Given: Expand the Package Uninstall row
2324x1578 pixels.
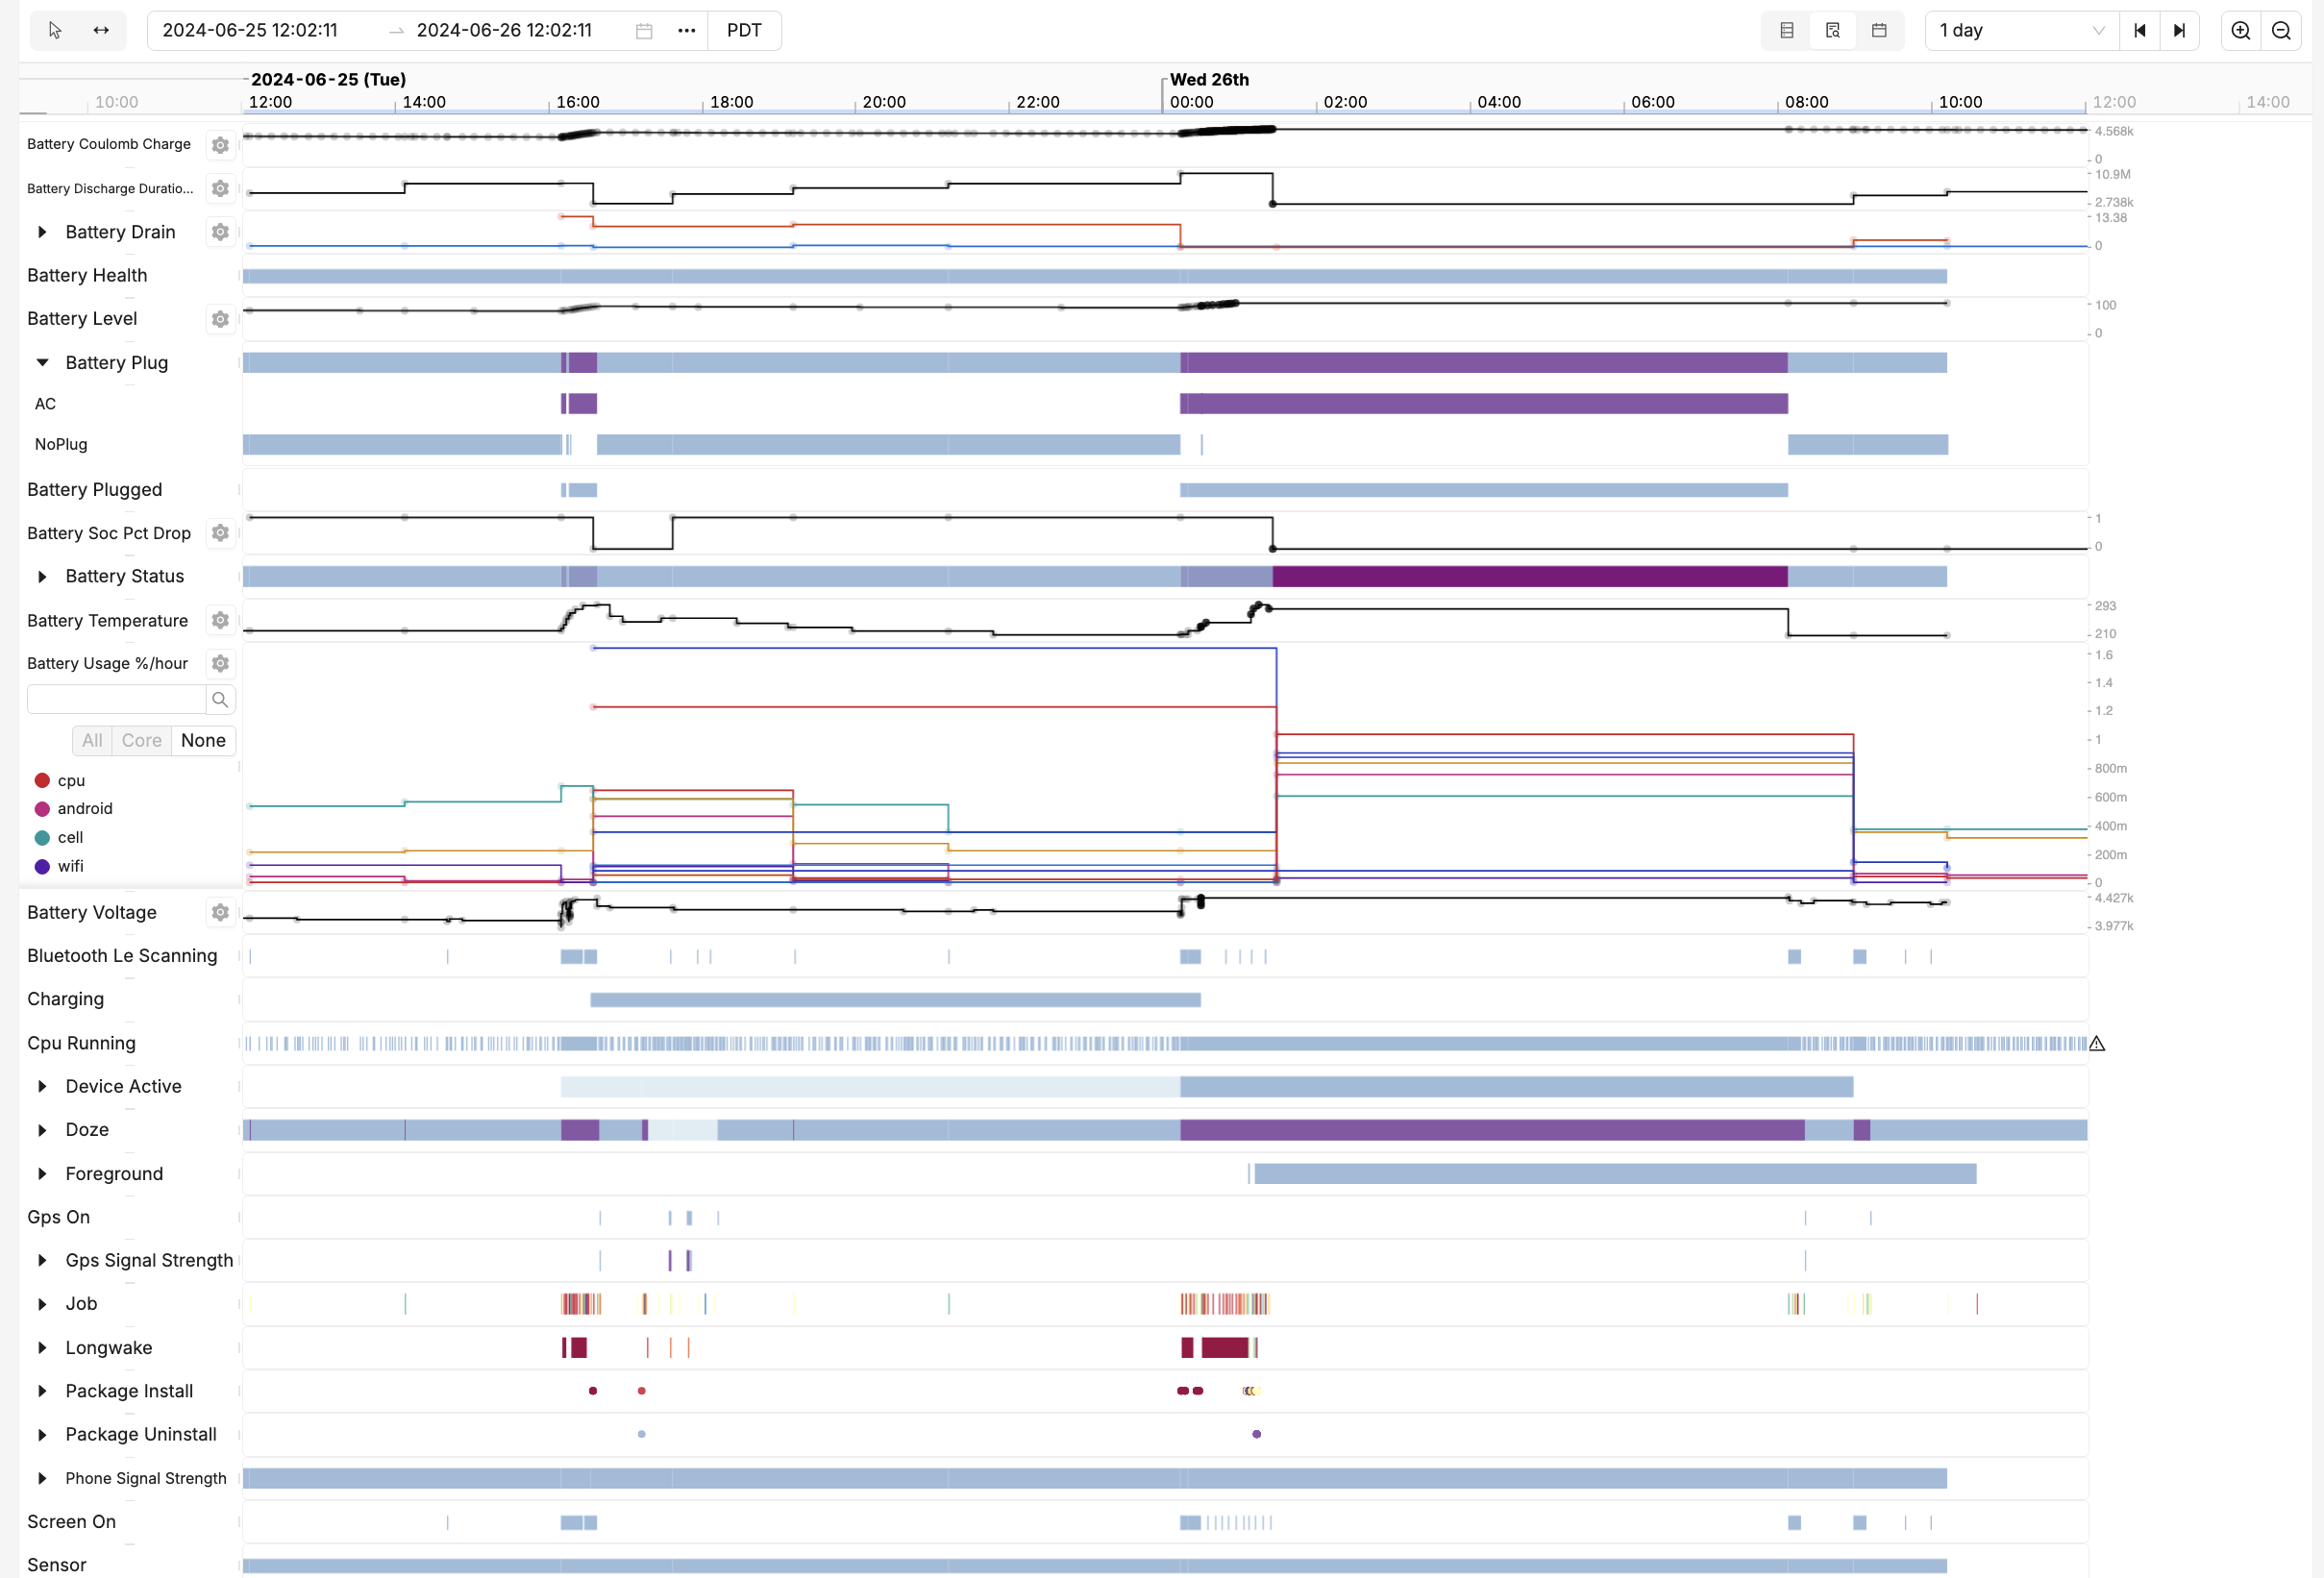Looking at the screenshot, I should pyautogui.click(x=42, y=1434).
